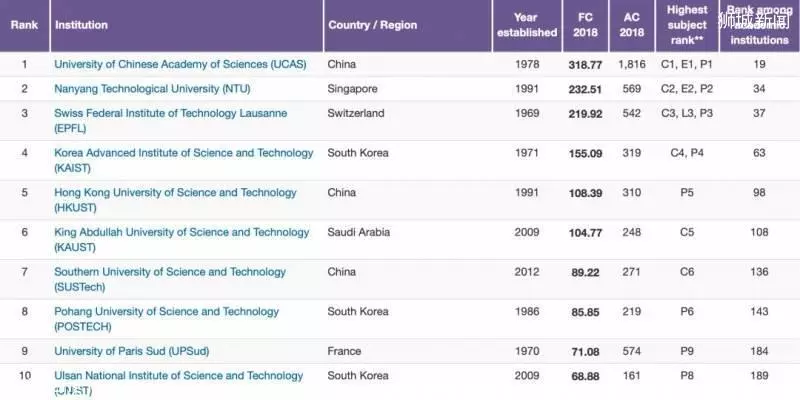800x400 pixels.
Task: Select FC value 68.88
Action: [585, 376]
